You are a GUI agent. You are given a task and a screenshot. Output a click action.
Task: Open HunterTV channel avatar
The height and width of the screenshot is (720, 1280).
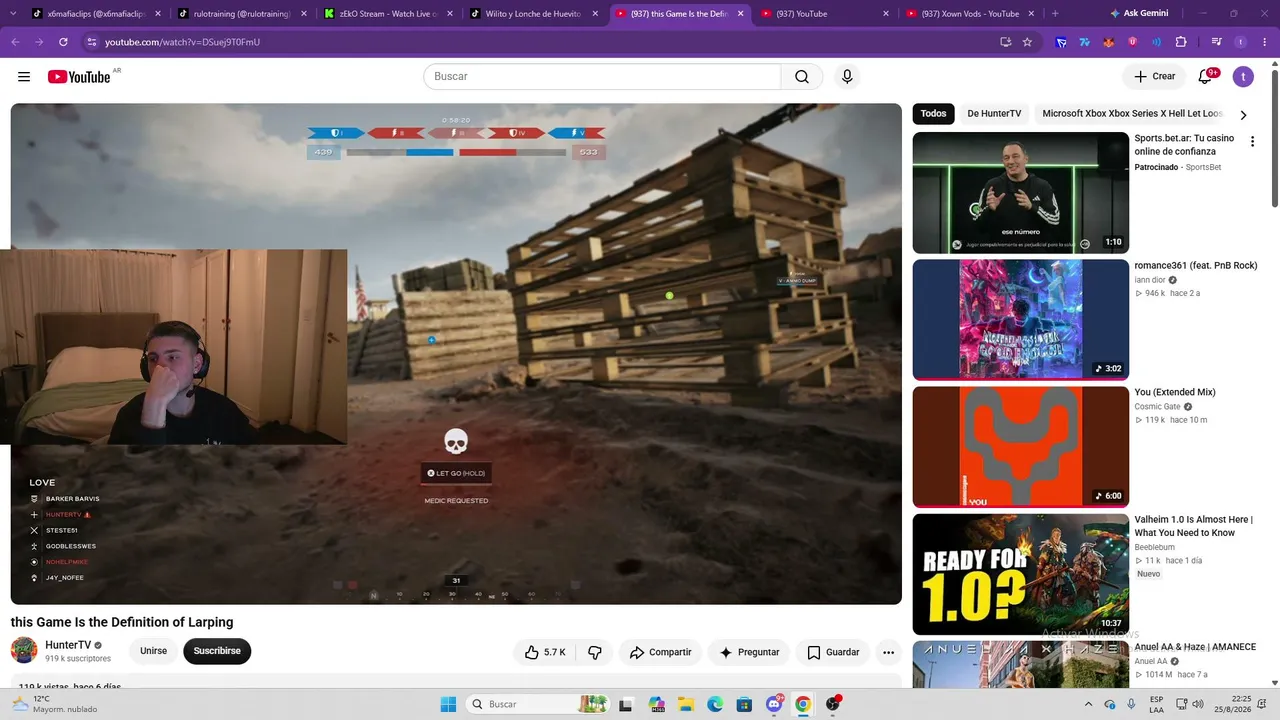(x=24, y=651)
